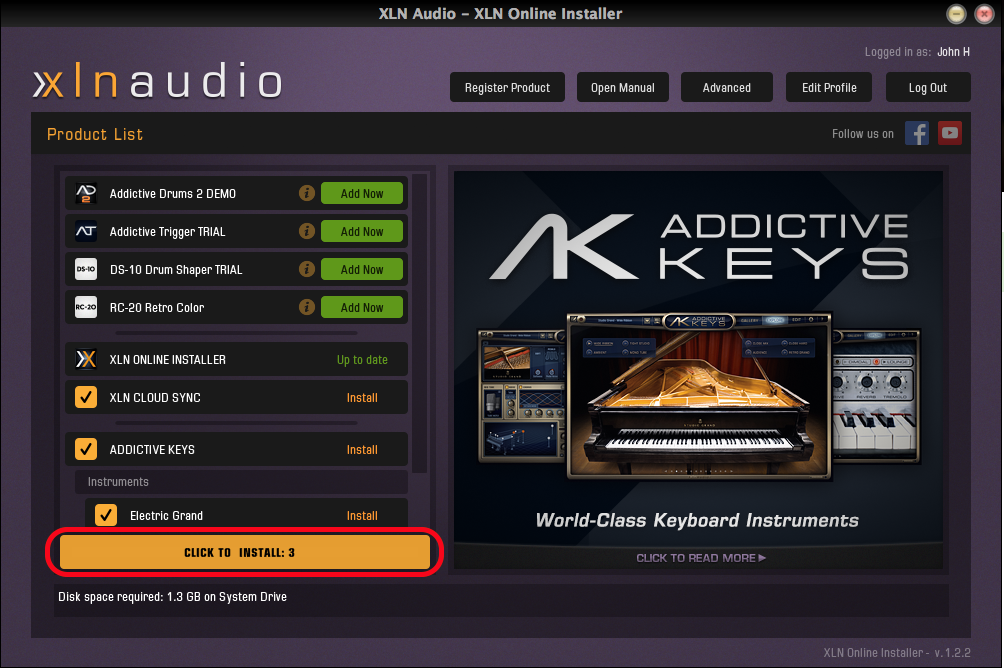Show info for Addictive Drums 2 DEMO

coord(307,193)
